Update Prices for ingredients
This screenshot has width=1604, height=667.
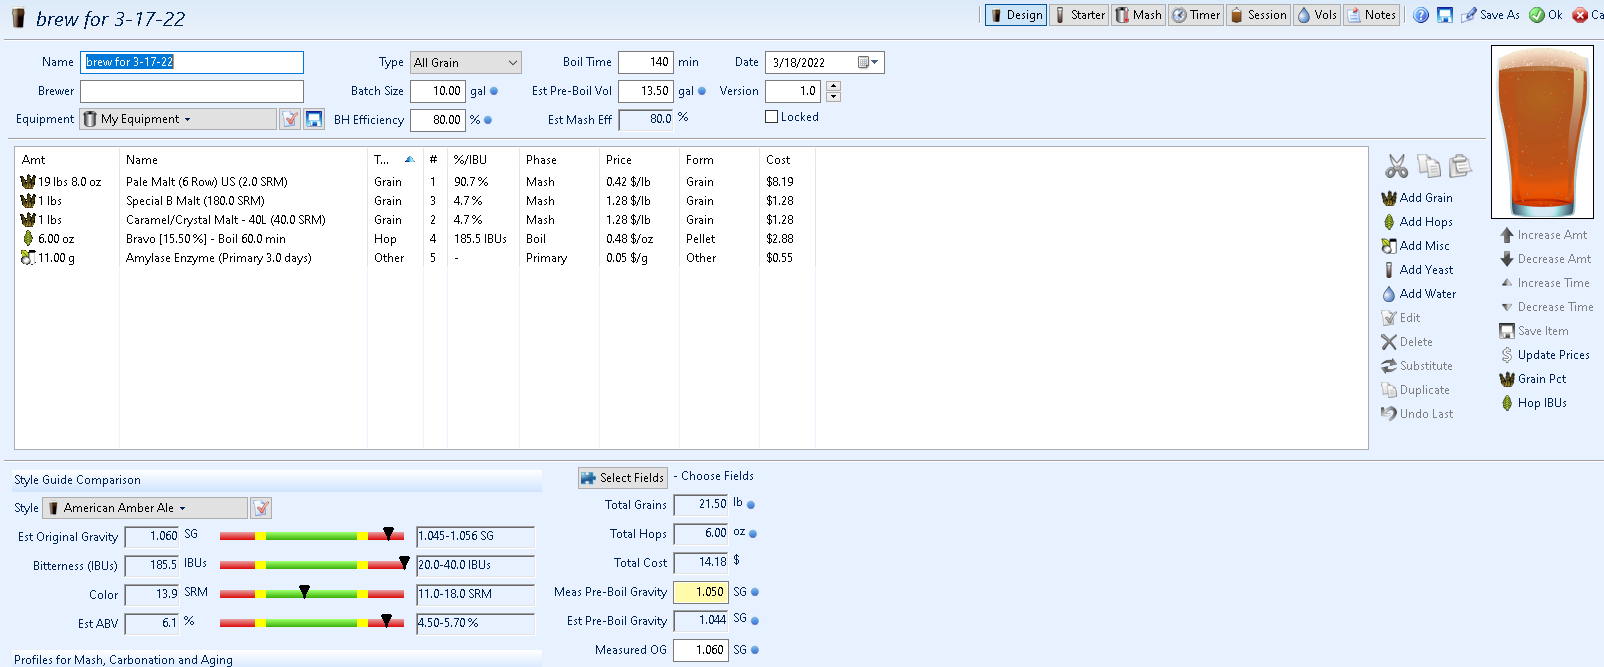tap(1545, 355)
